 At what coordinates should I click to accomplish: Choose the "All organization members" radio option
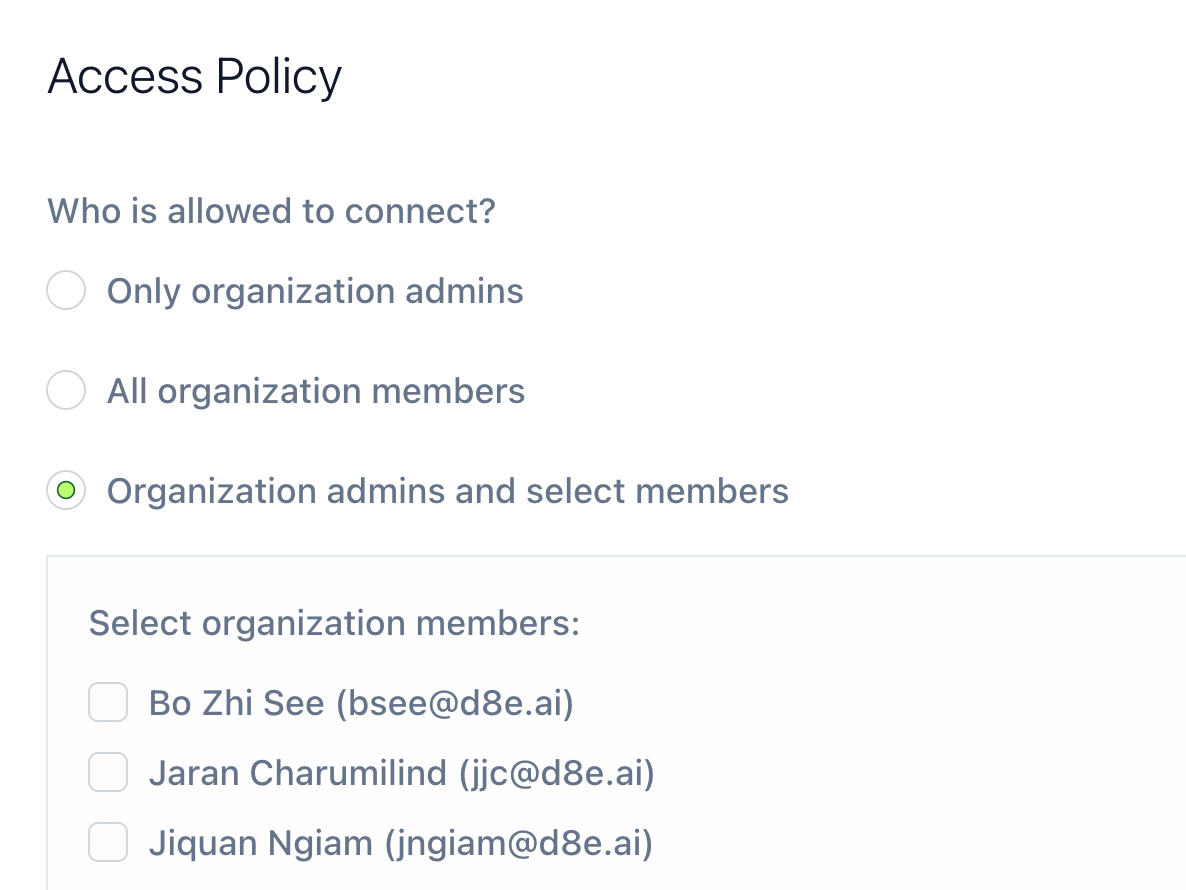[66, 390]
